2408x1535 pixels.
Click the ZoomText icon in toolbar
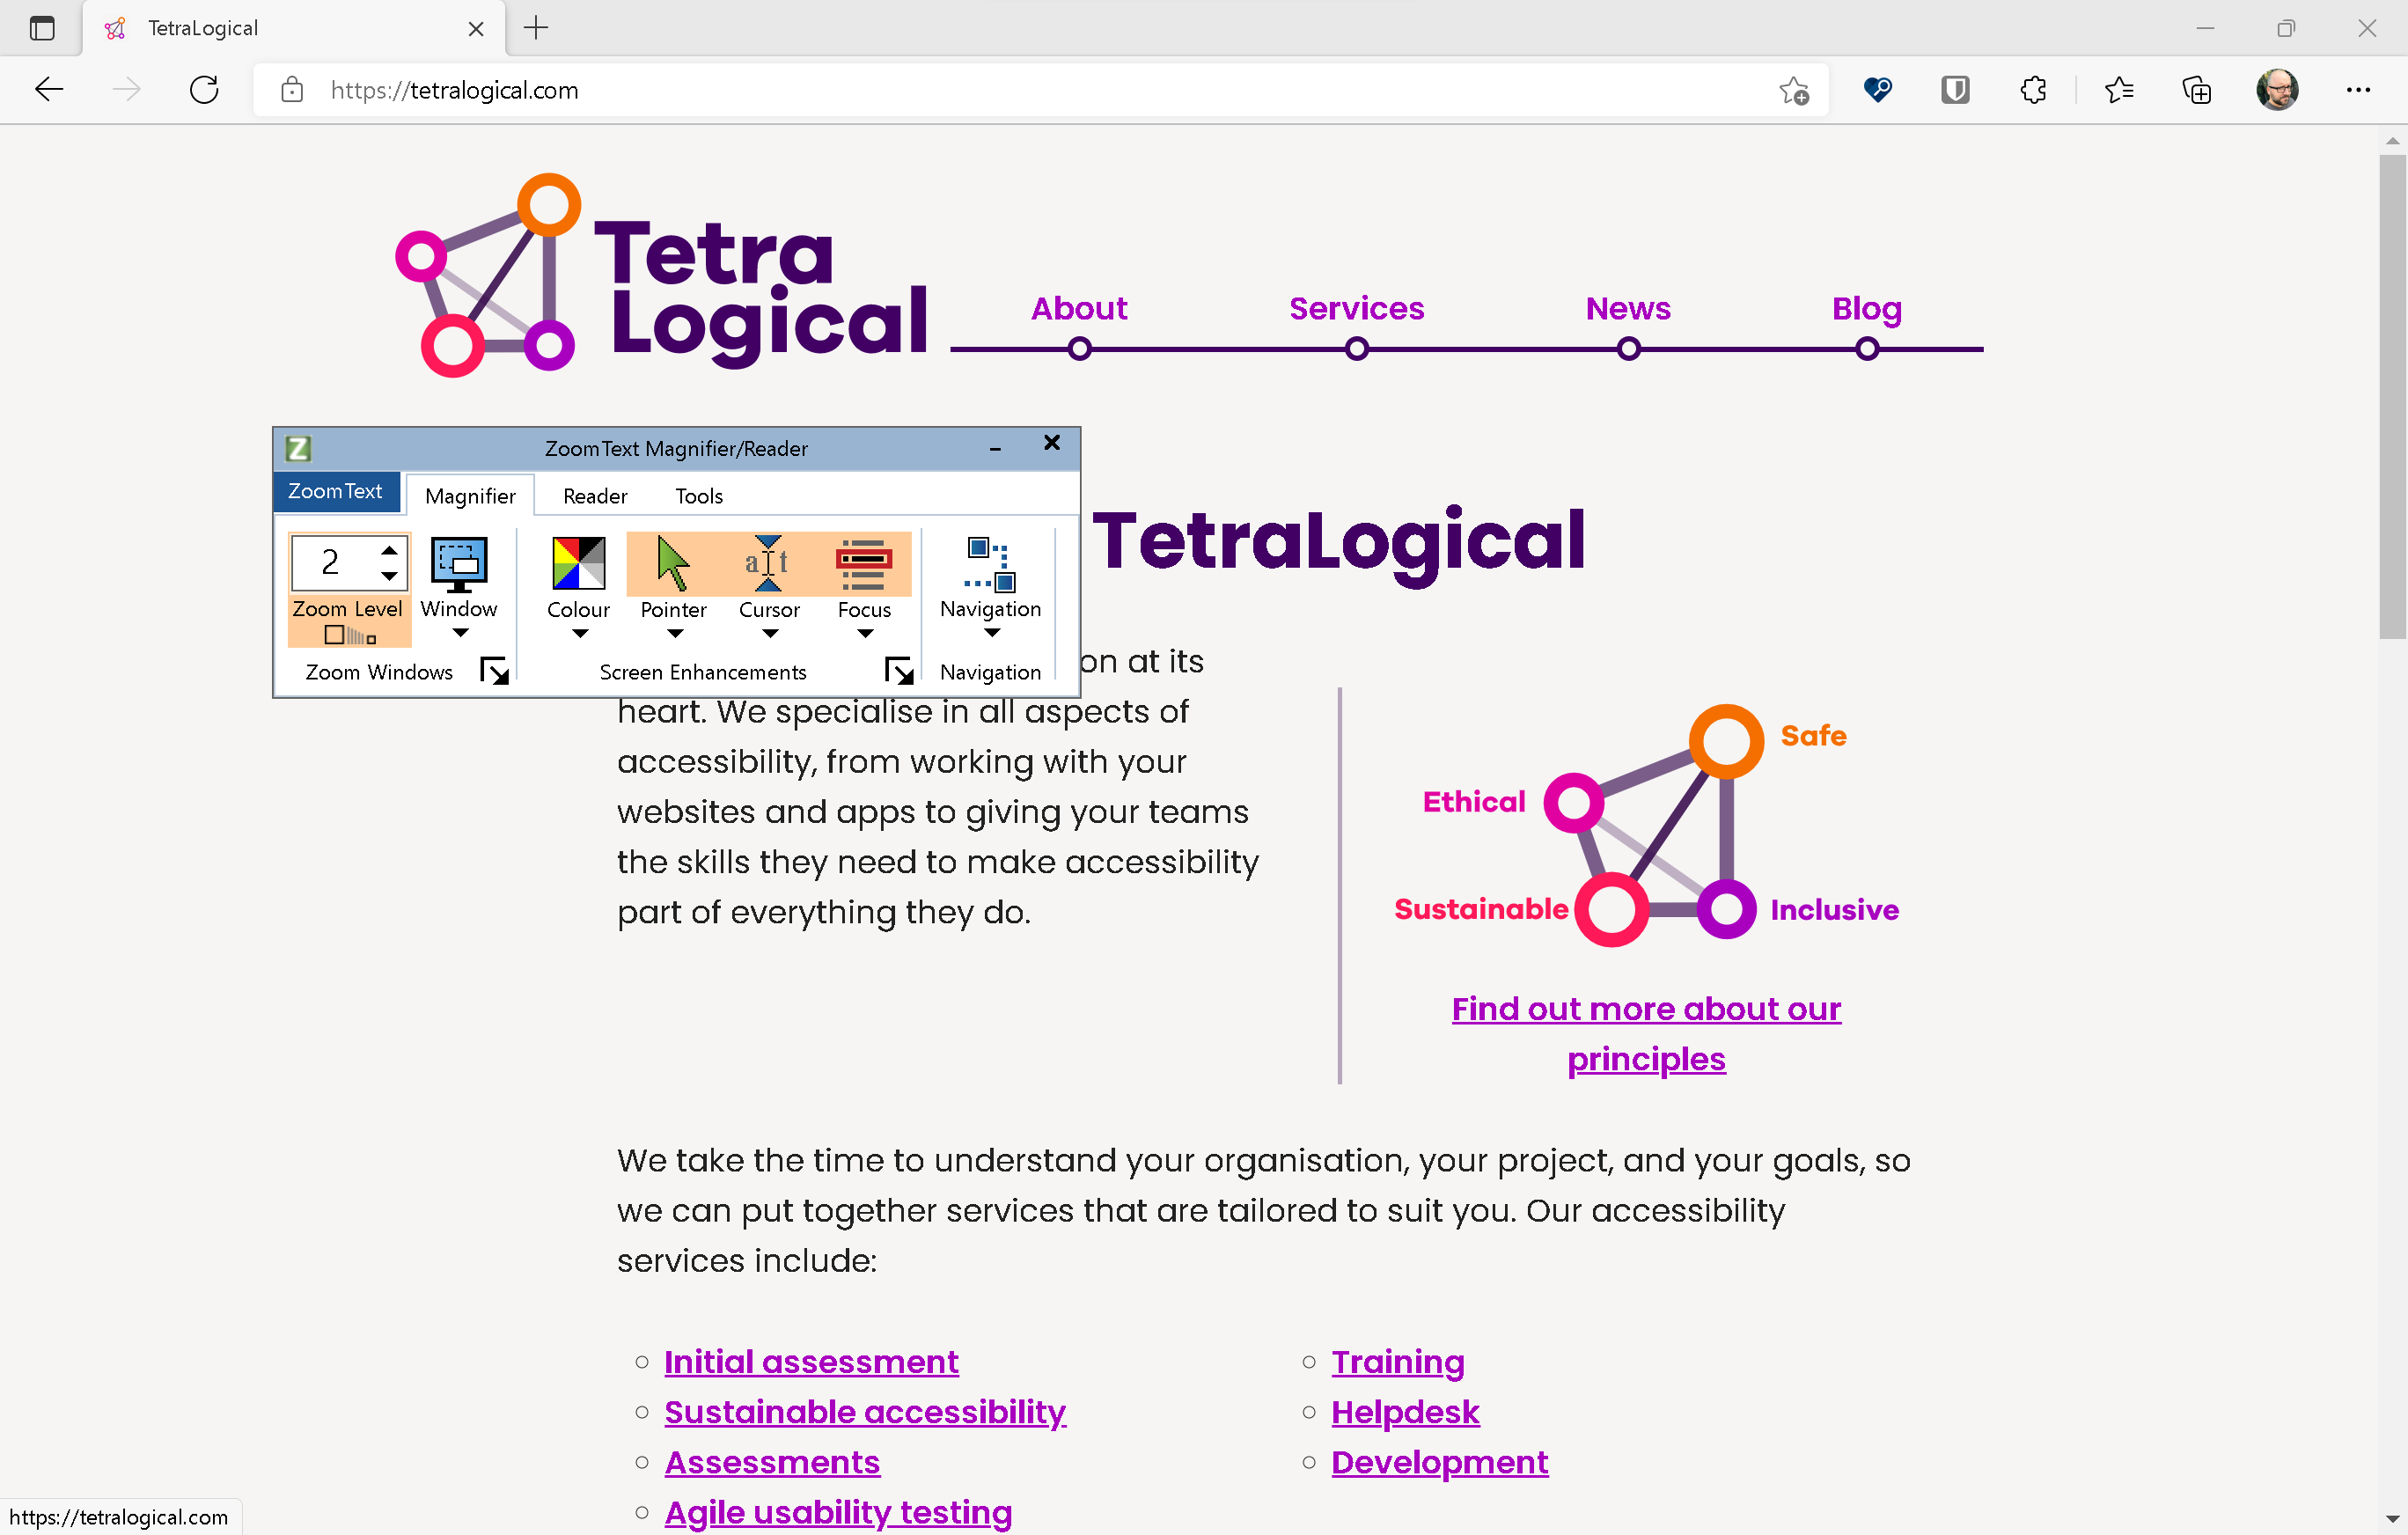pos(297,447)
